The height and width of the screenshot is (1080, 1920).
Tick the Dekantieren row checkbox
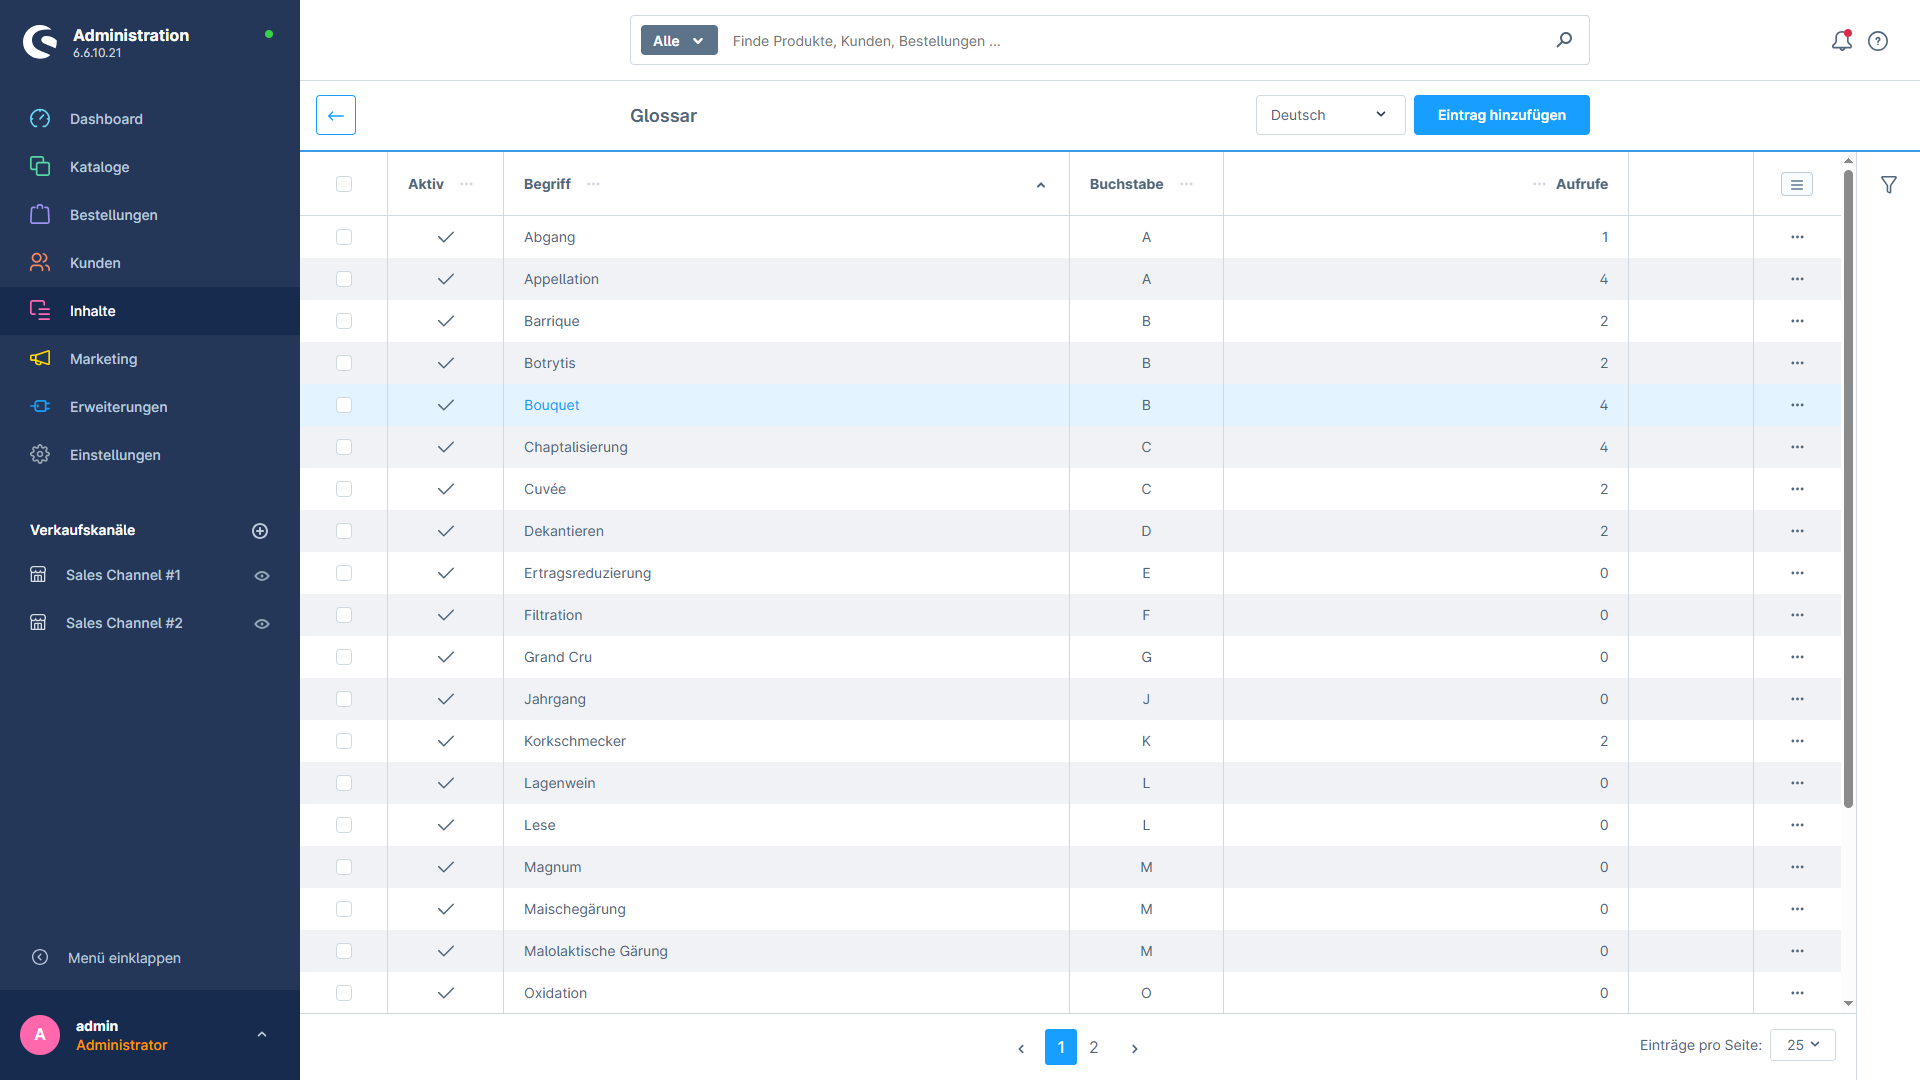tap(344, 531)
